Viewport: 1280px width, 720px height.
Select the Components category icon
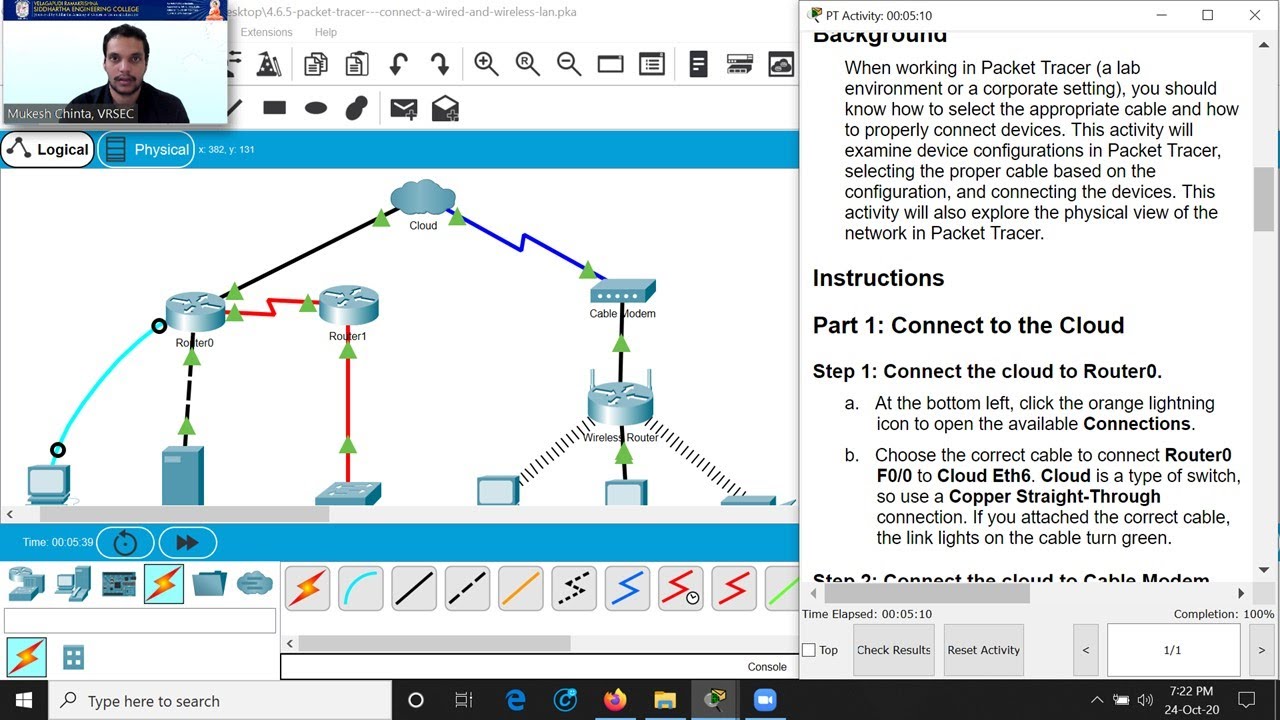point(118,583)
